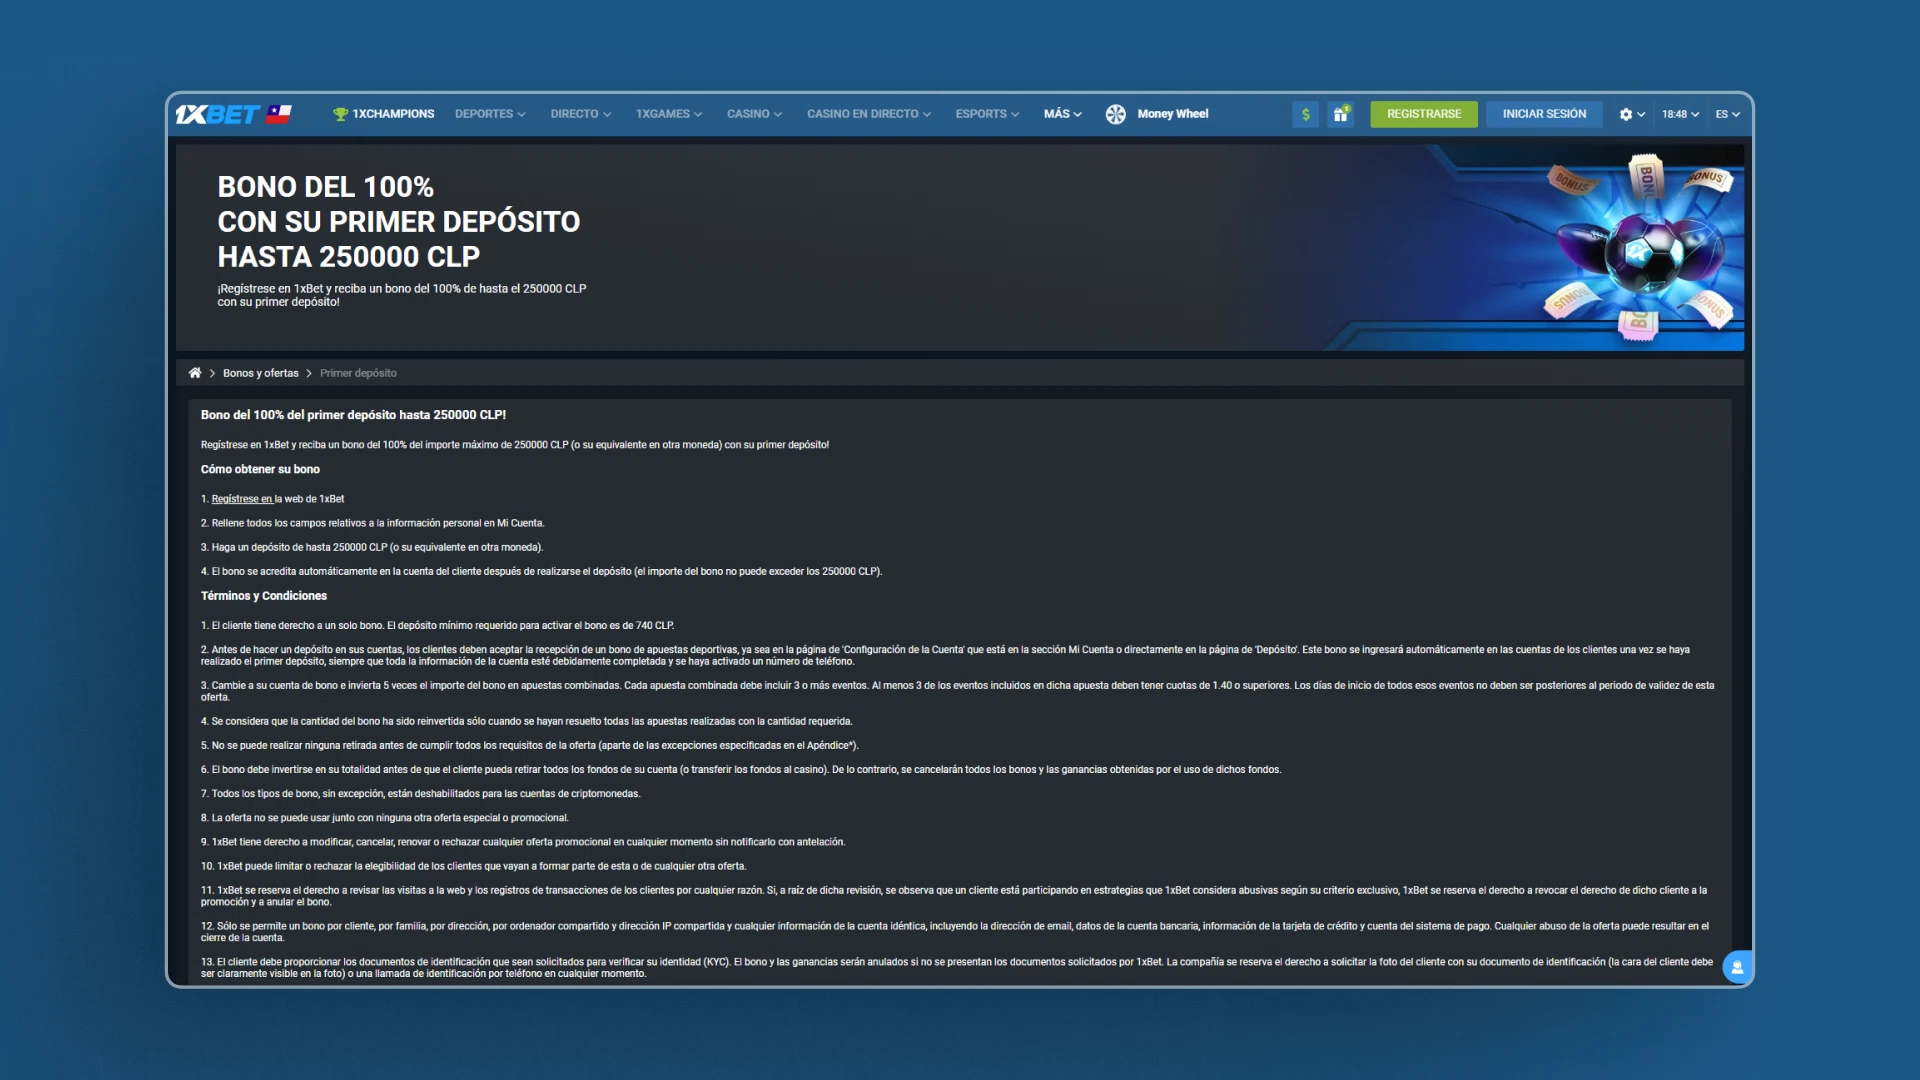Click the Chilean flag icon

point(282,112)
